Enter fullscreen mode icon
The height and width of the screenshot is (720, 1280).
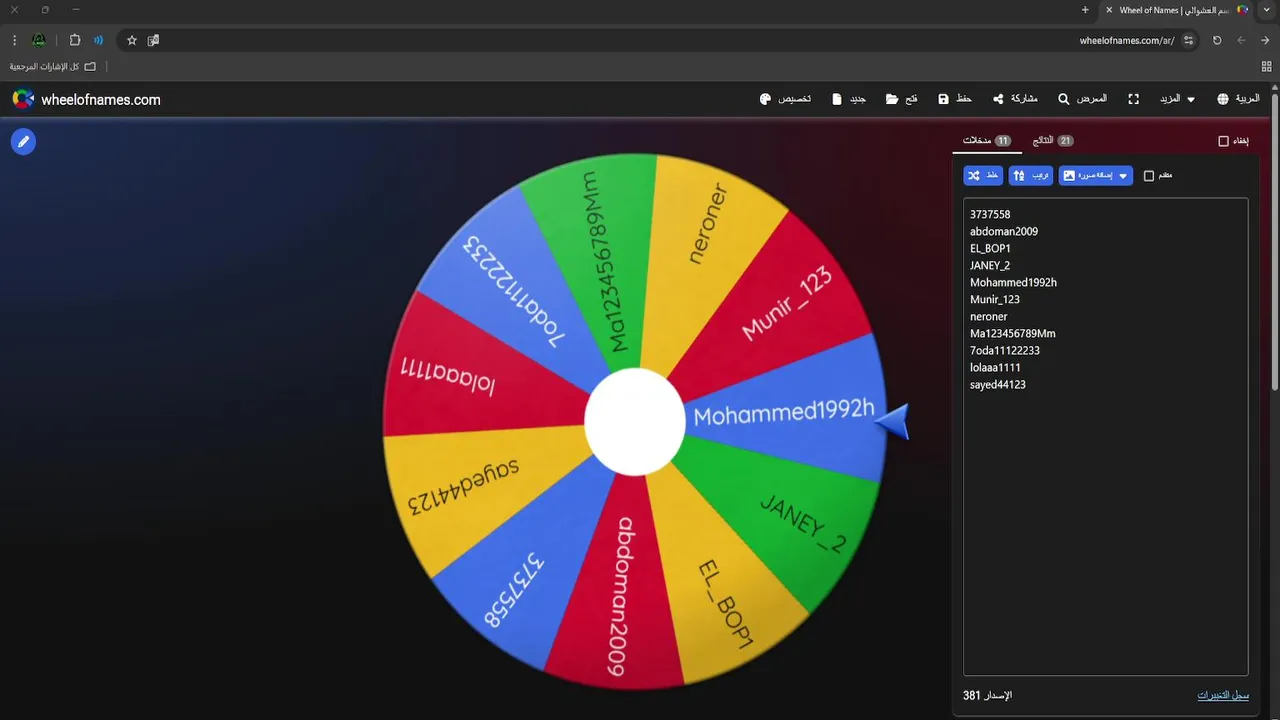pyautogui.click(x=1134, y=99)
